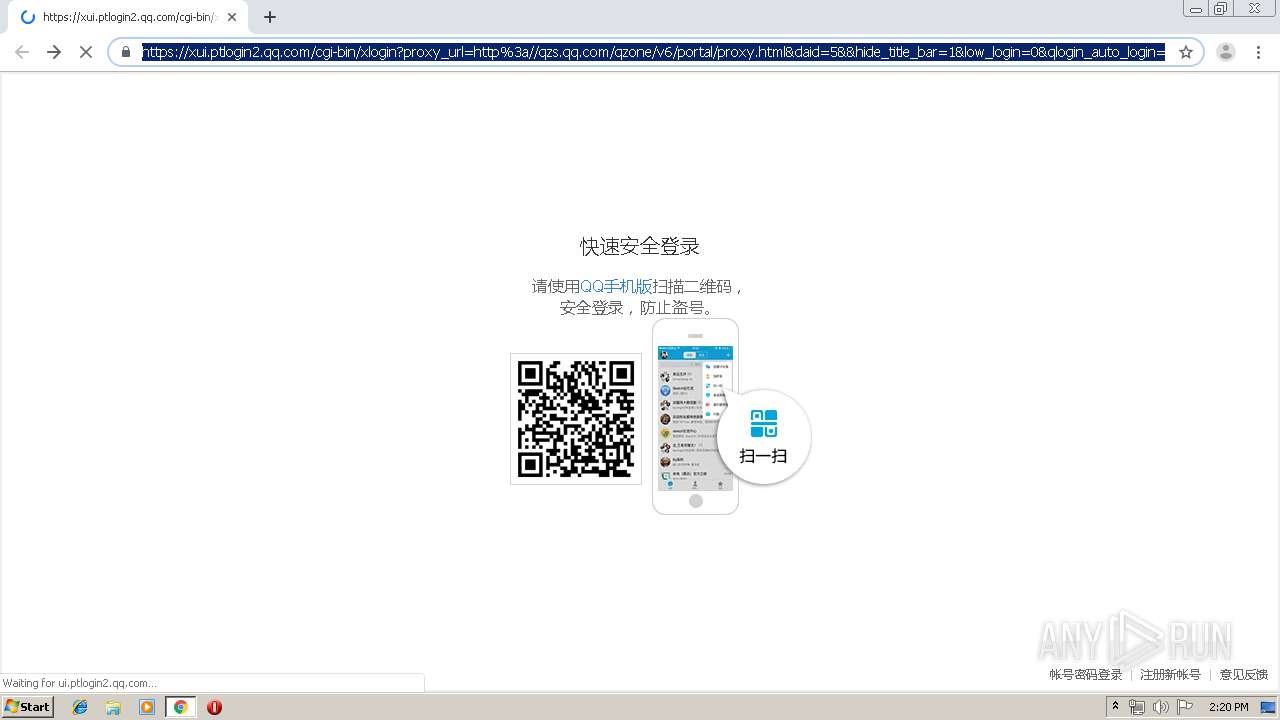Viewport: 1280px width, 720px height.
Task: Restore down the Chrome window
Action: tap(1221, 9)
